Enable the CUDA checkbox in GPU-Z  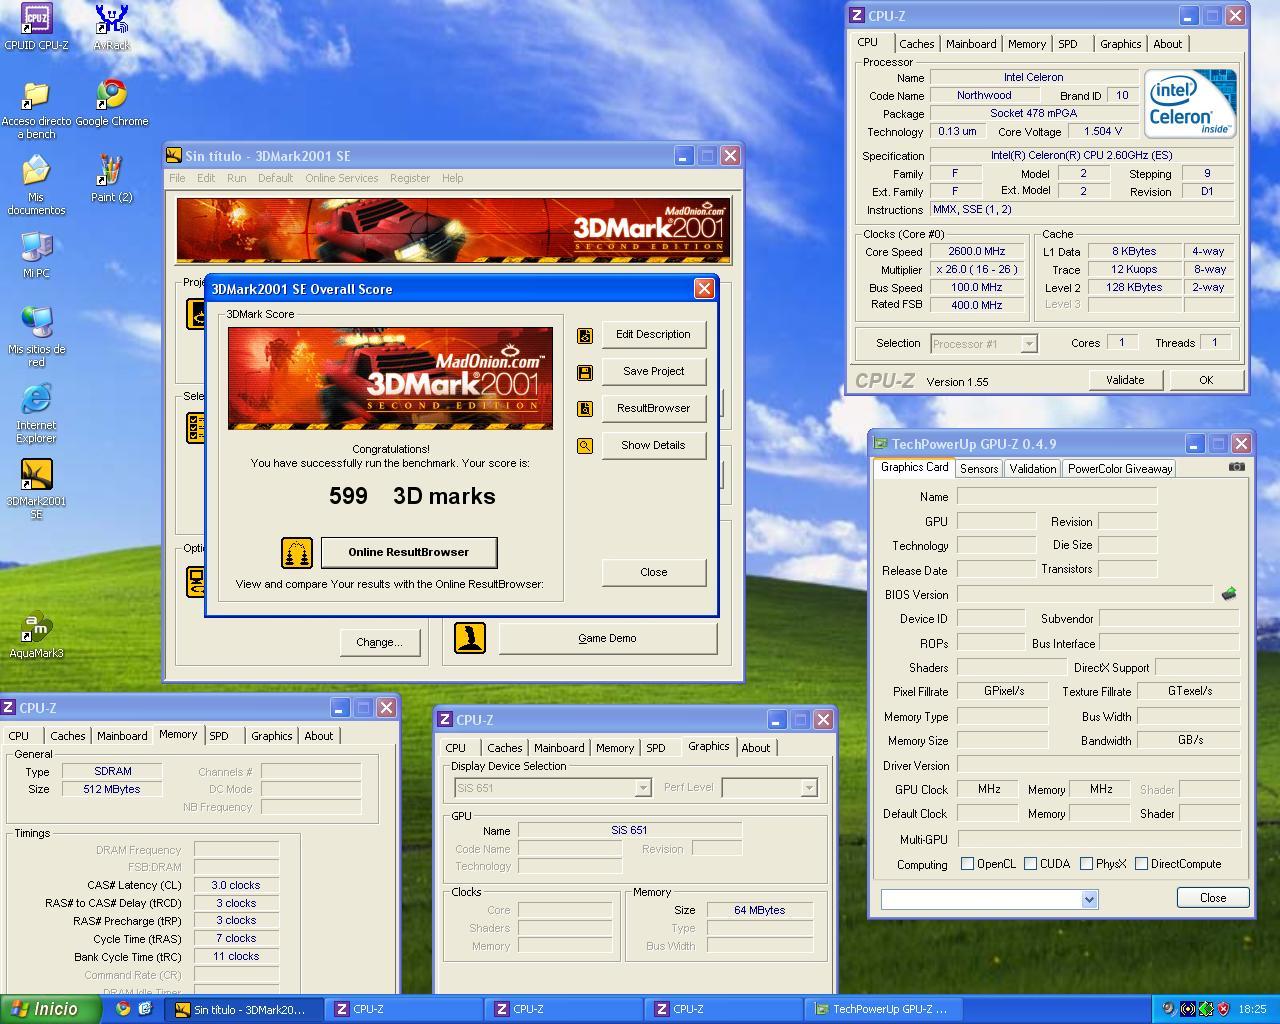(1030, 864)
